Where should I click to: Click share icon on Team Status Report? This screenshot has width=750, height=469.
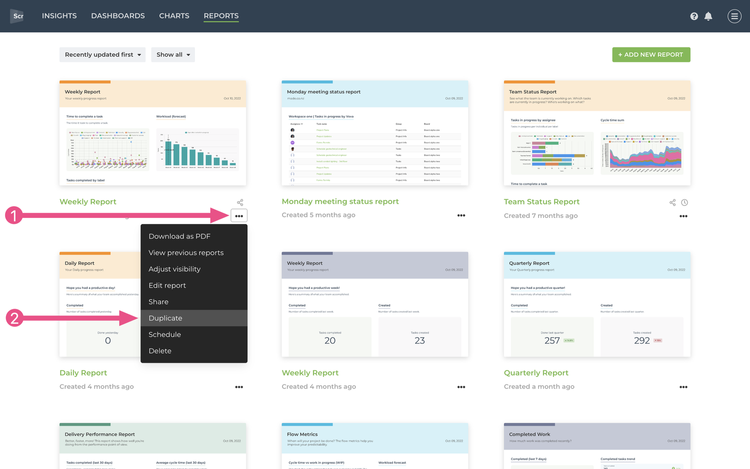point(673,203)
